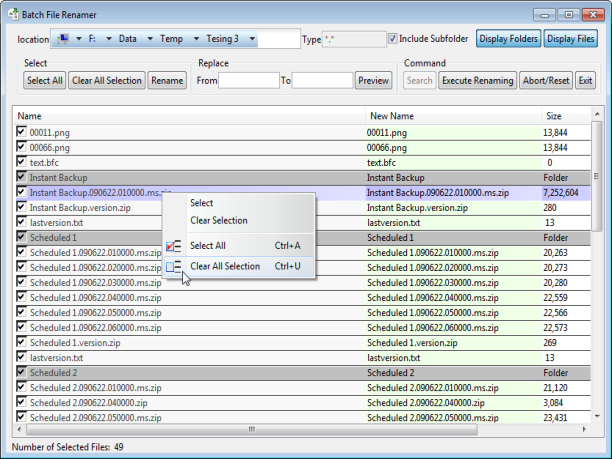612x459 pixels.
Task: Click the Clear All Selection icon in context menu
Action: tap(174, 267)
